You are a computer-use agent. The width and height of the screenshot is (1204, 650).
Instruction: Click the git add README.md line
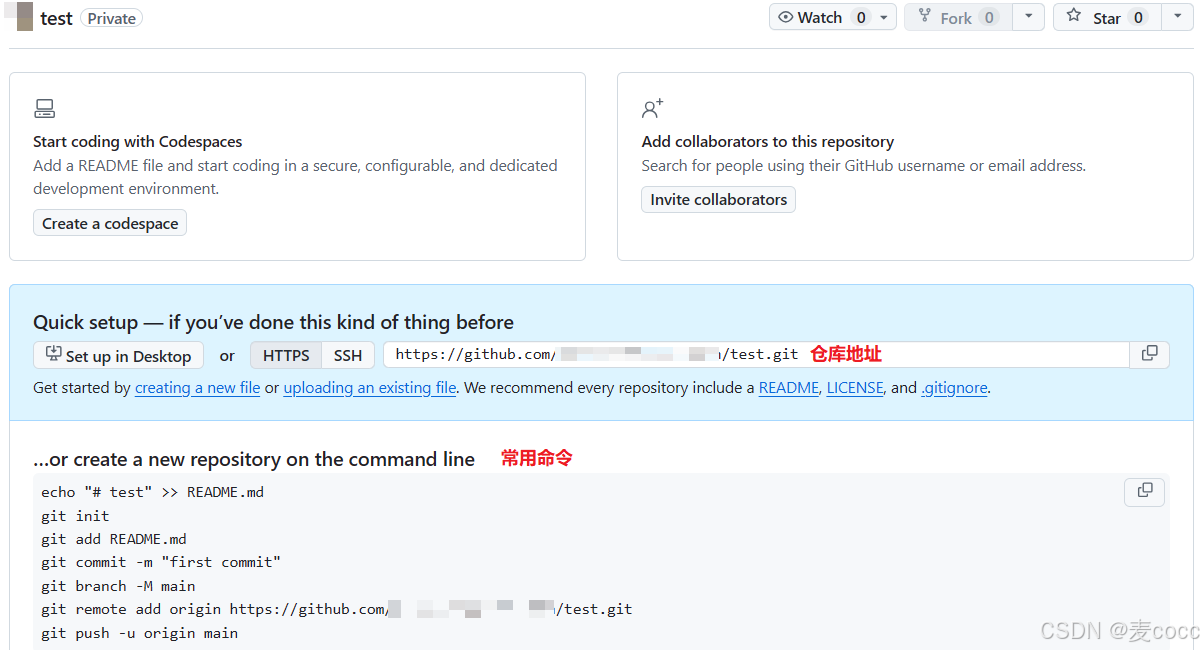point(114,539)
